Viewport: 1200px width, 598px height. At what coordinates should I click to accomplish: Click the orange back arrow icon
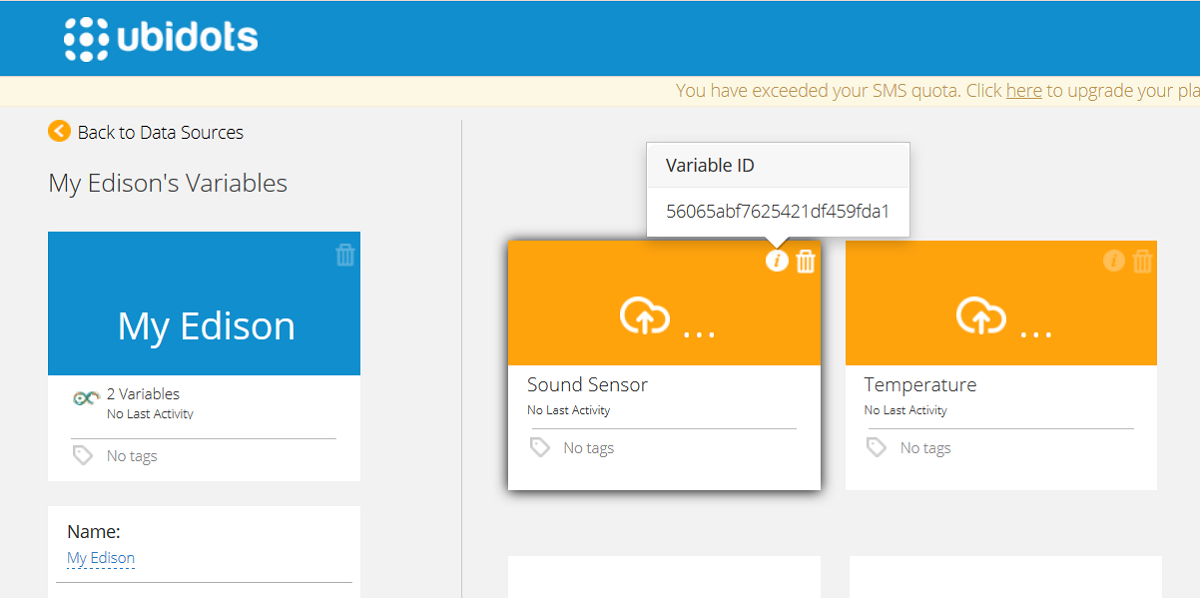pyautogui.click(x=59, y=131)
